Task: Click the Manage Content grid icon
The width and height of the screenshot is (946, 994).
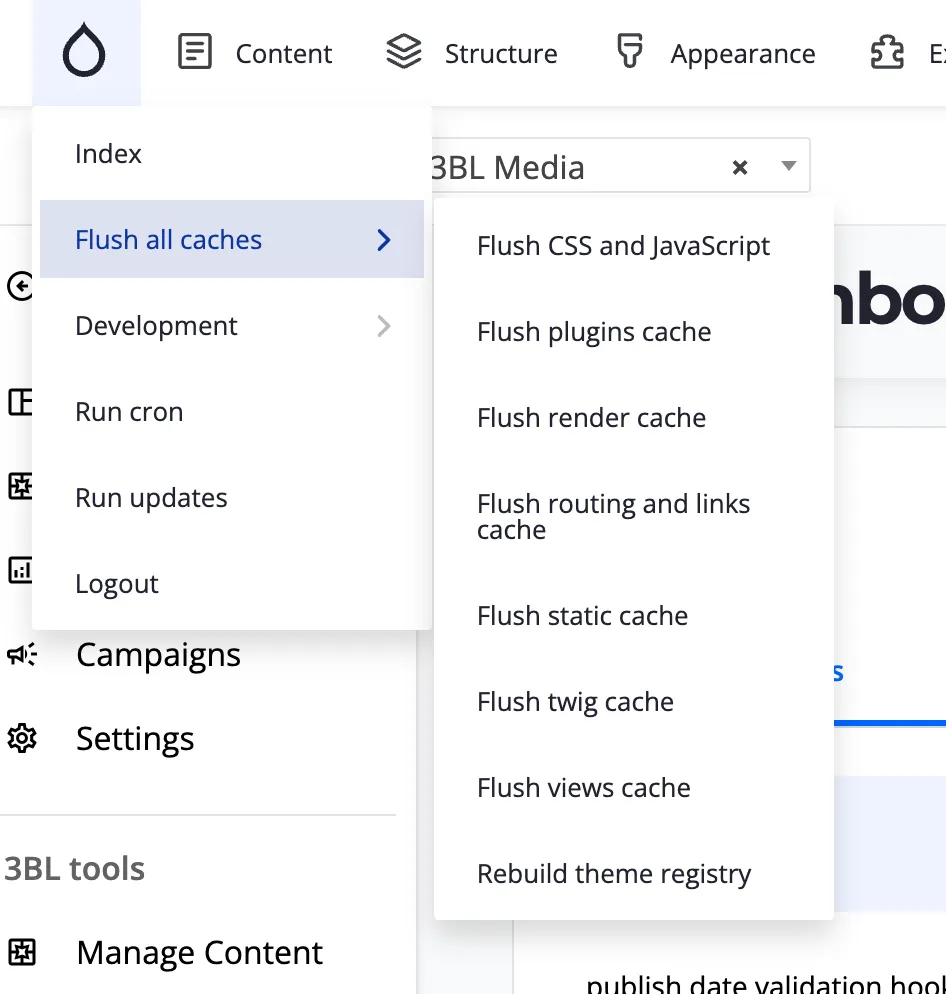Action: 22,952
